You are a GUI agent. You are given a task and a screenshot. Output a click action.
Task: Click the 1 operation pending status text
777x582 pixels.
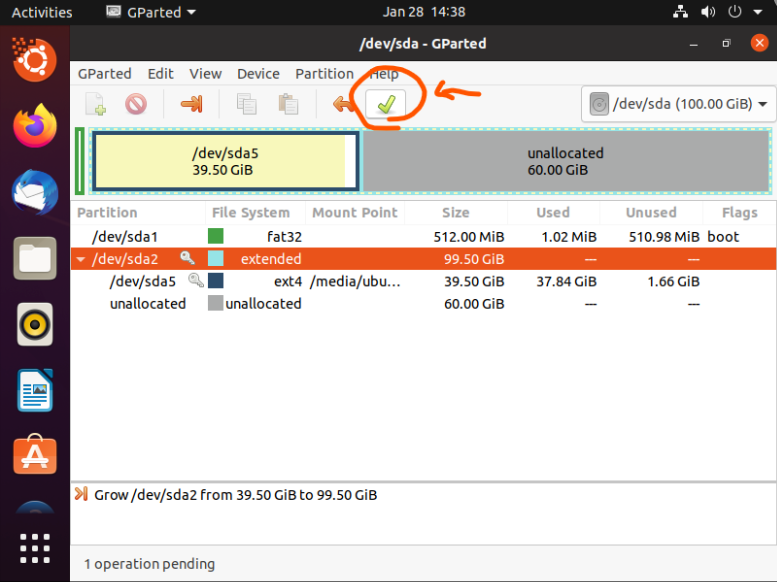pyautogui.click(x=149, y=564)
